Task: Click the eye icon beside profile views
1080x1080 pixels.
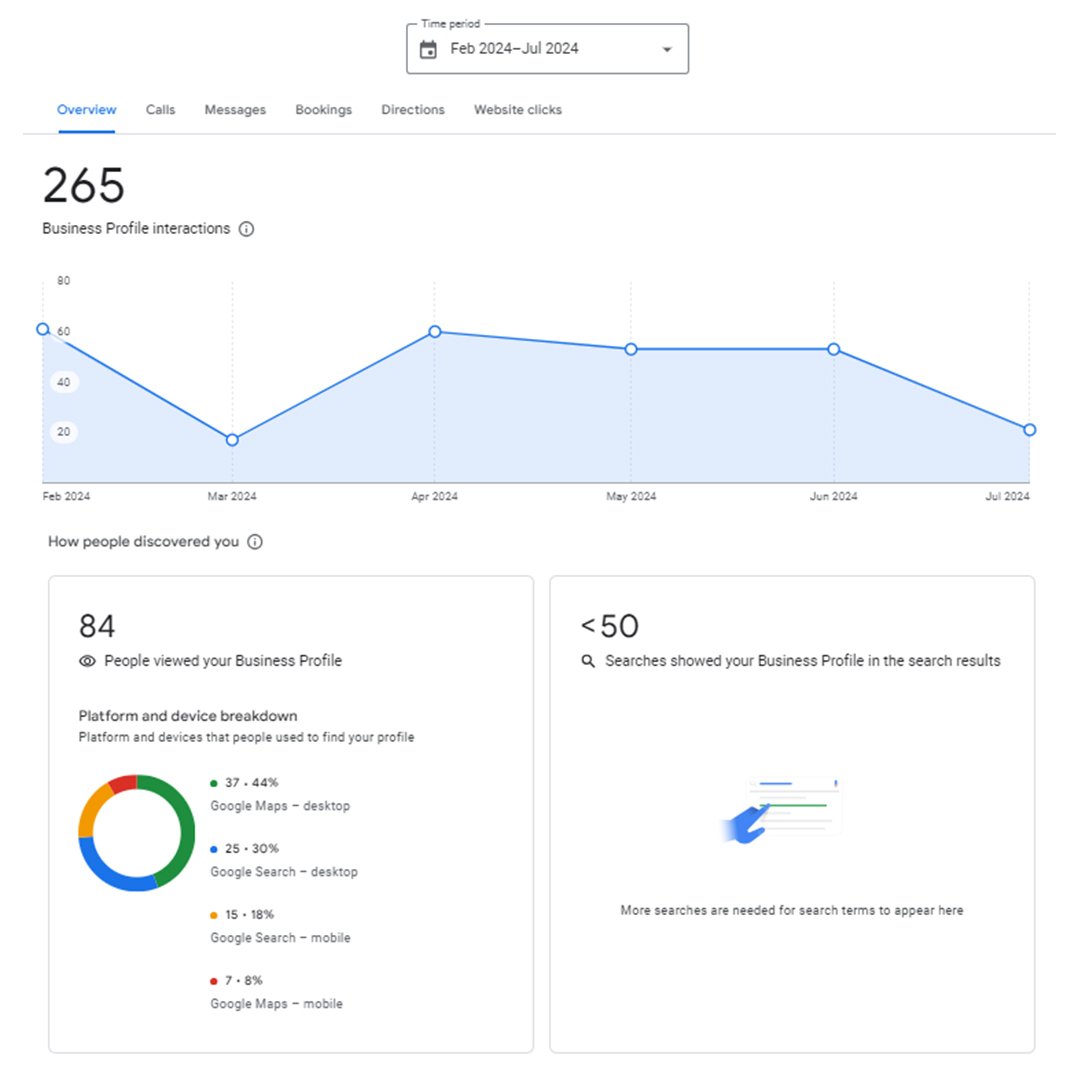Action: tap(87, 661)
